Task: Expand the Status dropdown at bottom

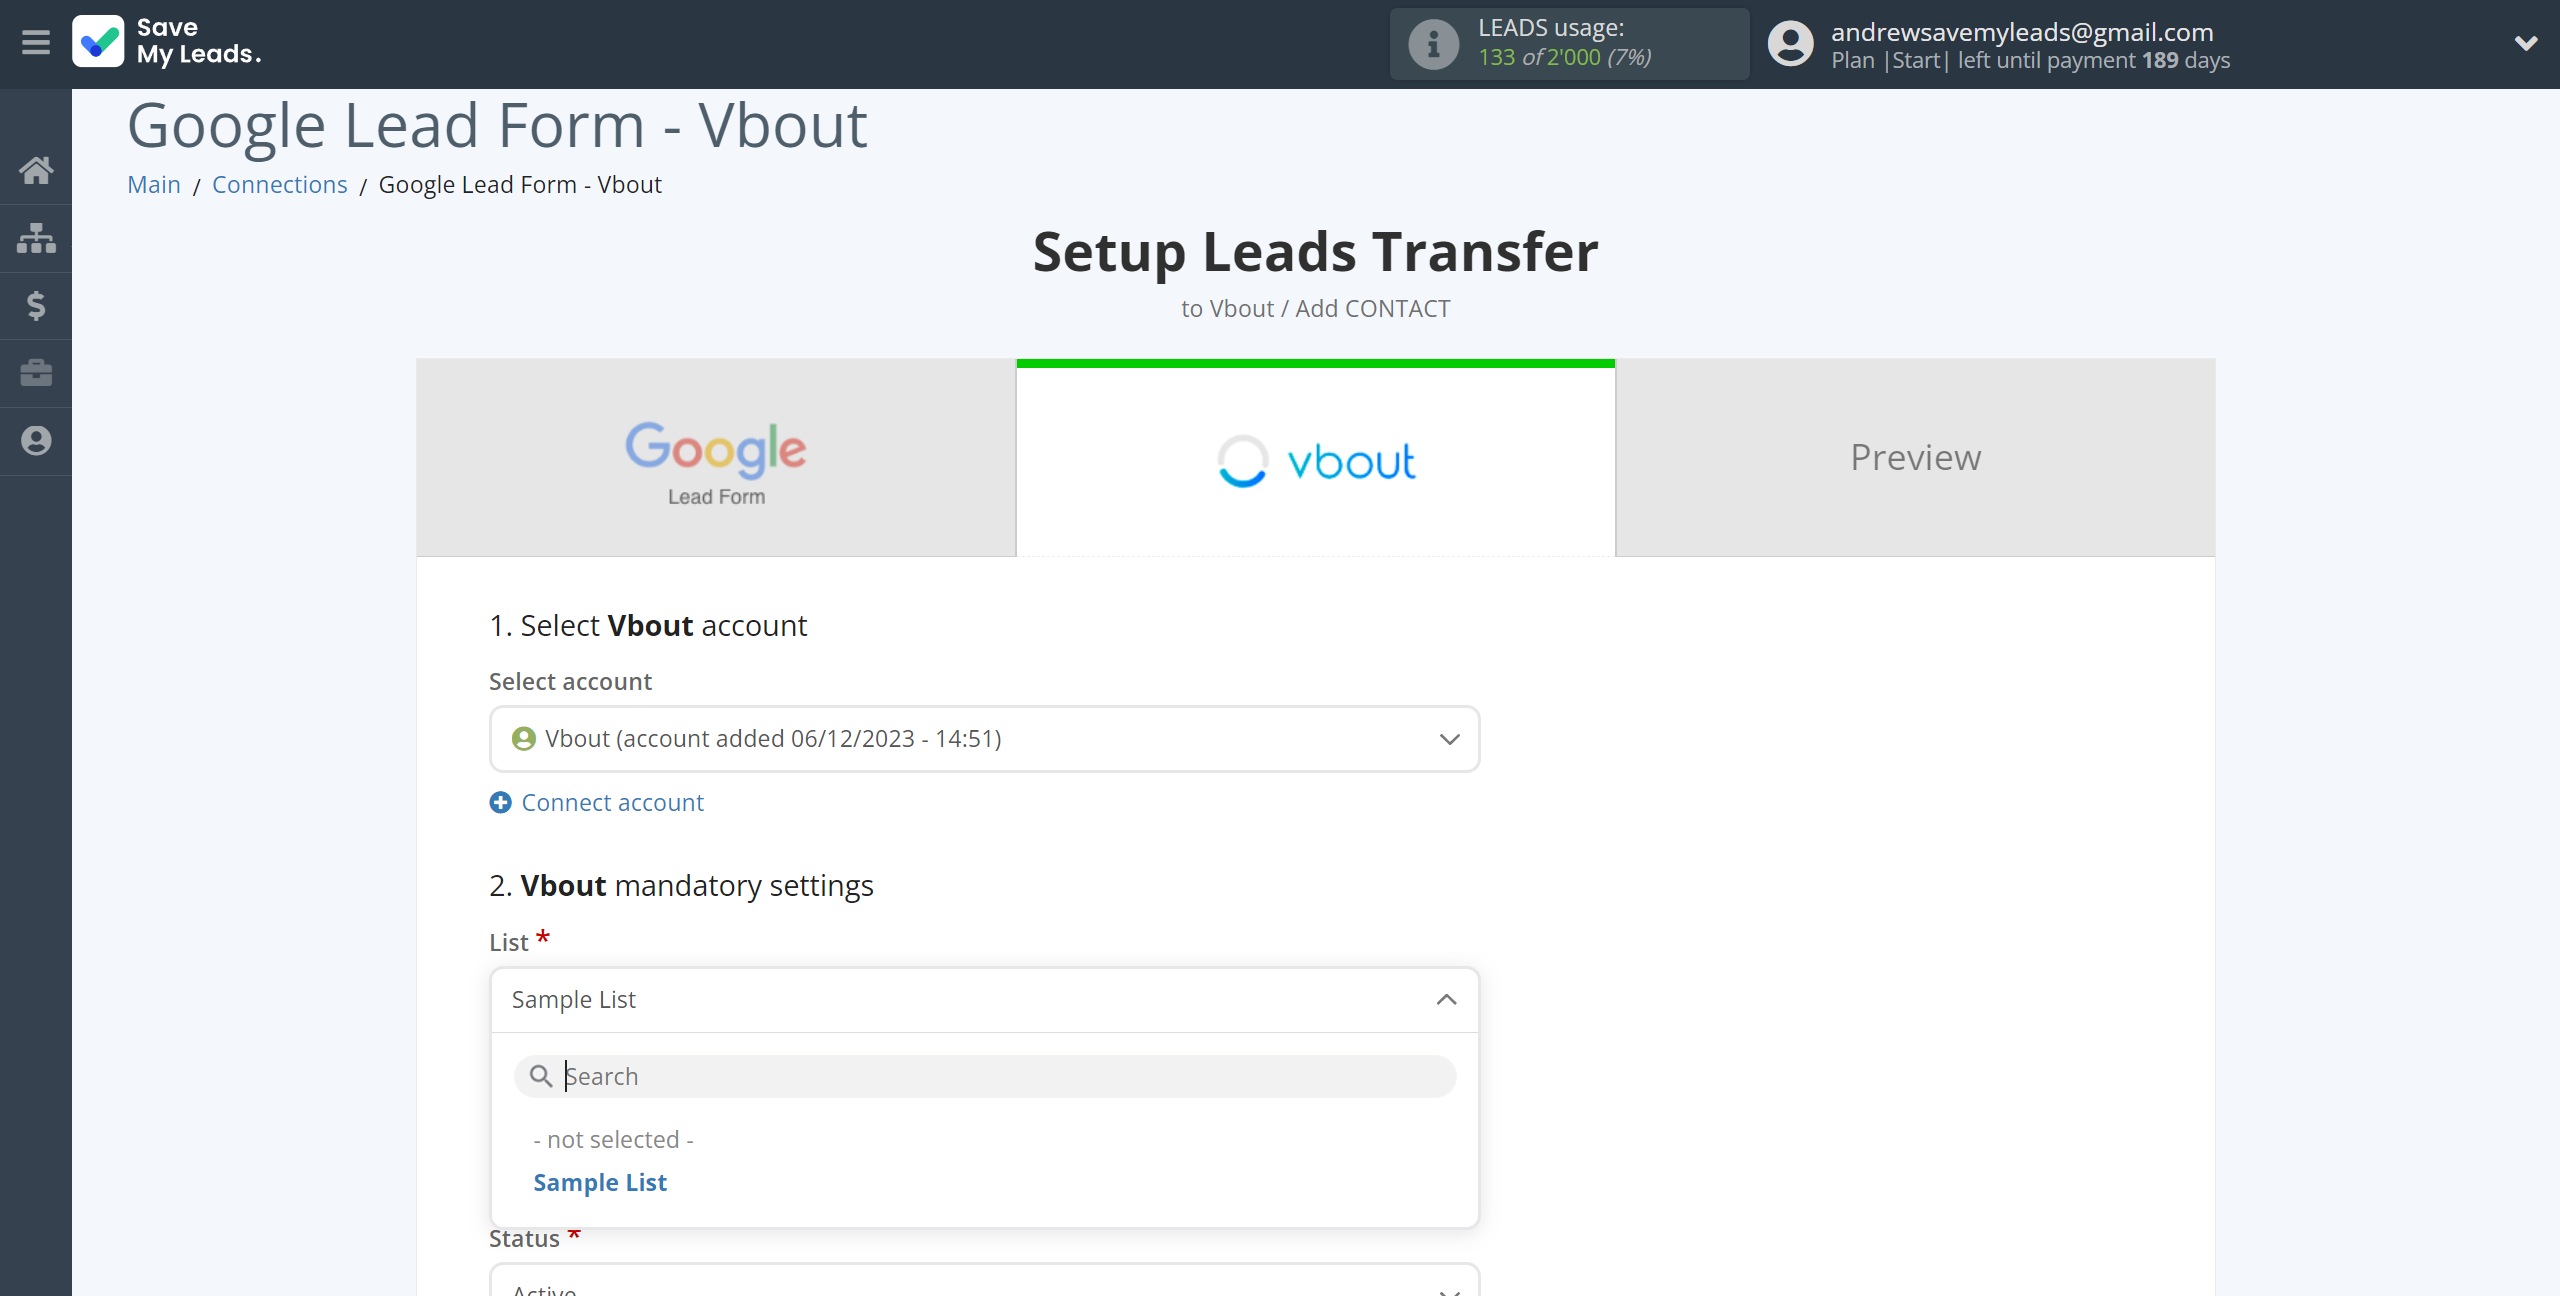Action: (1448, 1286)
